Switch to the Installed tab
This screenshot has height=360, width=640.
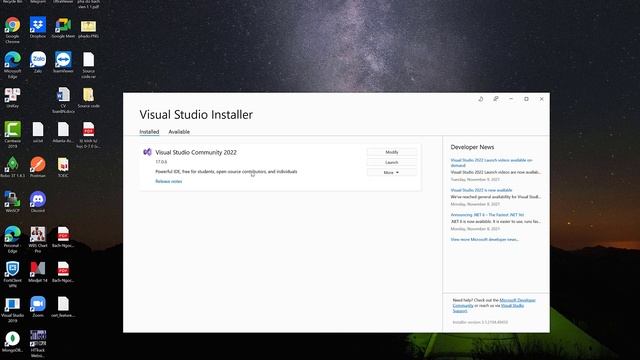[x=149, y=131]
